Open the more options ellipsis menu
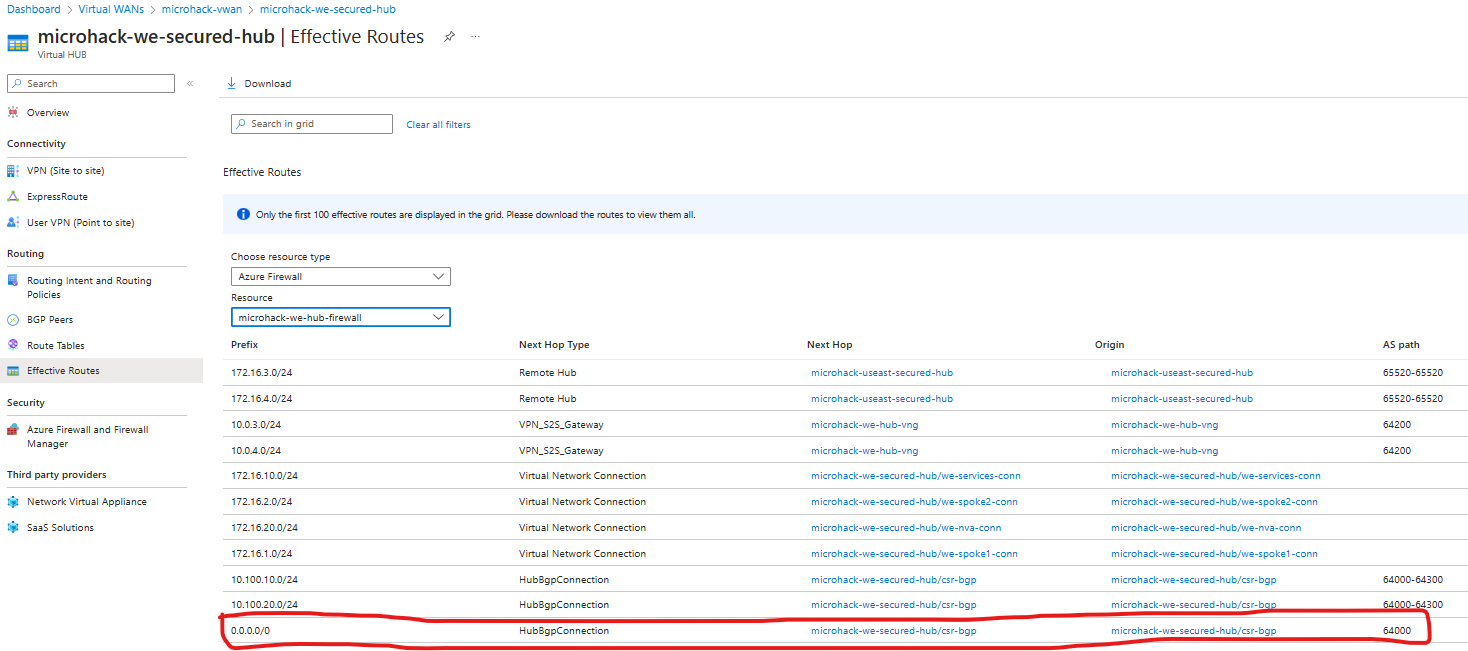This screenshot has height=651, width=1468. click(476, 36)
